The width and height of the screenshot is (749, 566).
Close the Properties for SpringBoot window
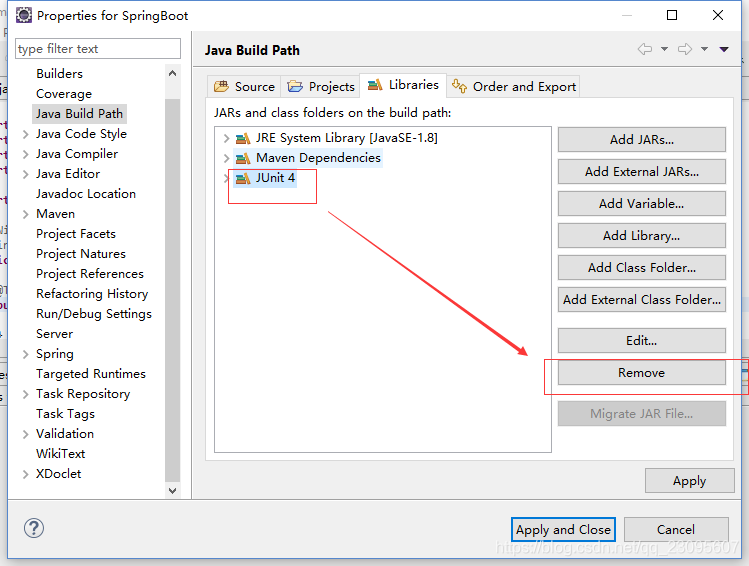pyautogui.click(x=717, y=15)
